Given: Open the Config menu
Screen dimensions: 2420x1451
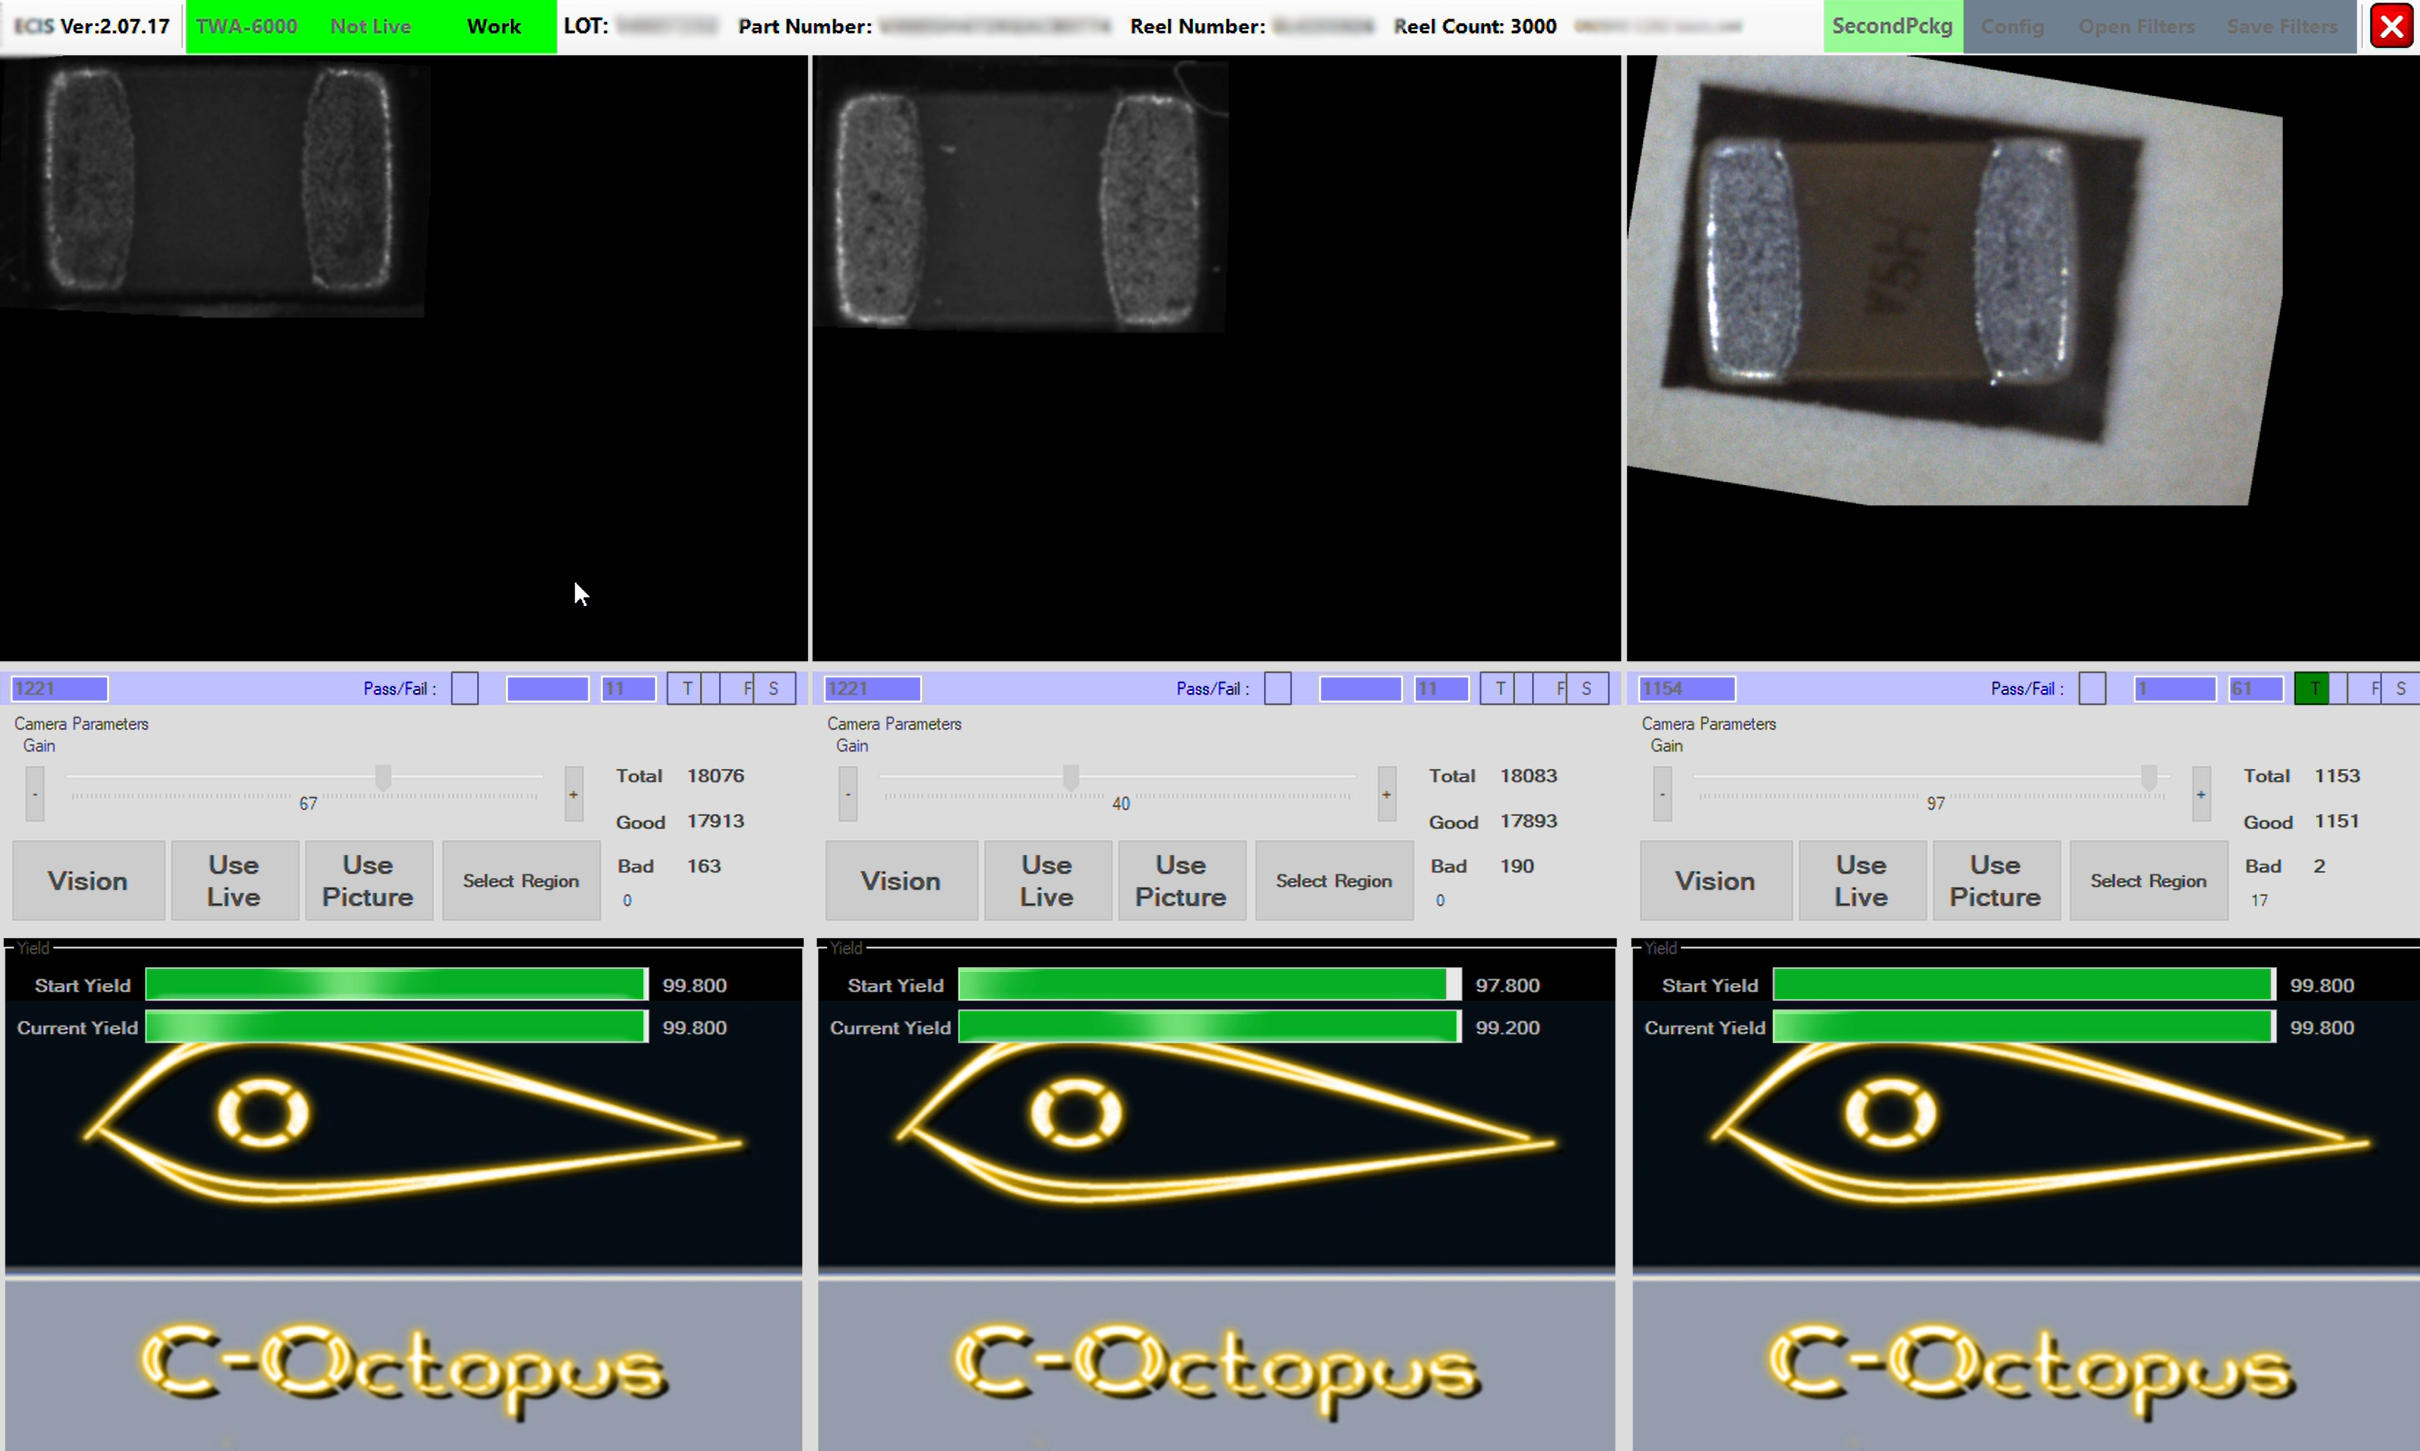Looking at the screenshot, I should 2012,26.
